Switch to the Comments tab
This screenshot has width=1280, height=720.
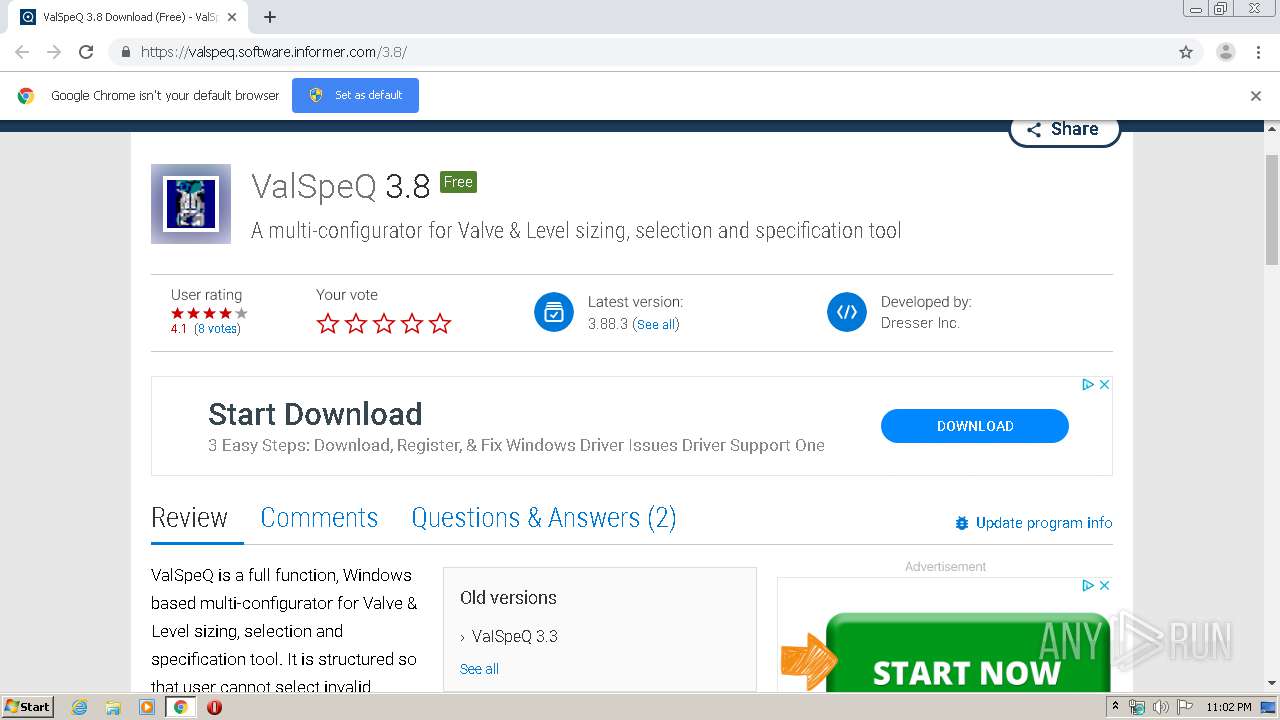pos(319,518)
